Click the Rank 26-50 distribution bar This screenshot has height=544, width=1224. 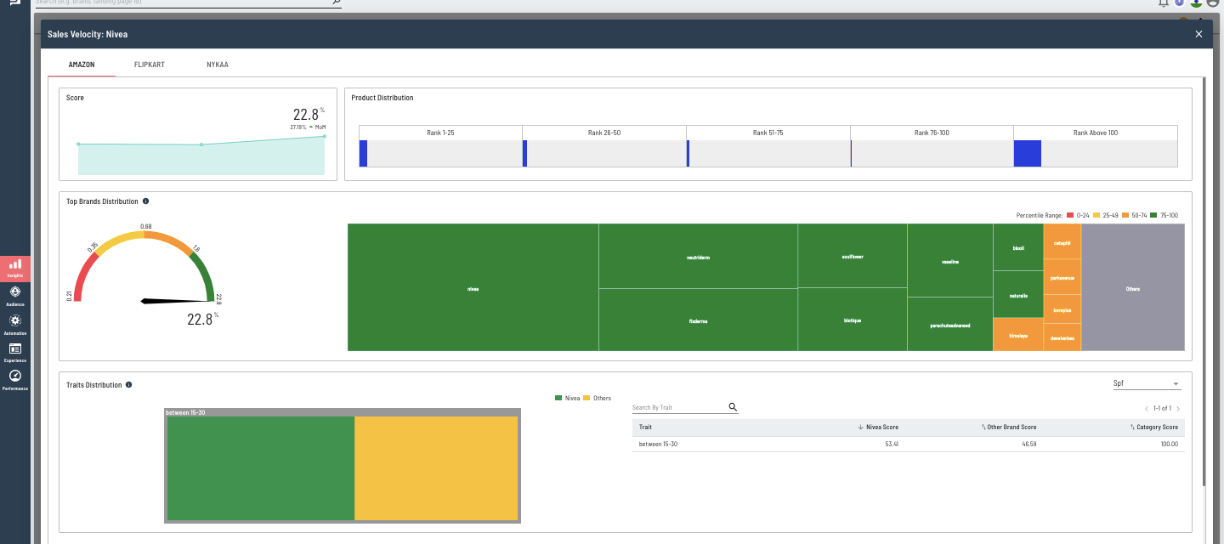(x=525, y=153)
